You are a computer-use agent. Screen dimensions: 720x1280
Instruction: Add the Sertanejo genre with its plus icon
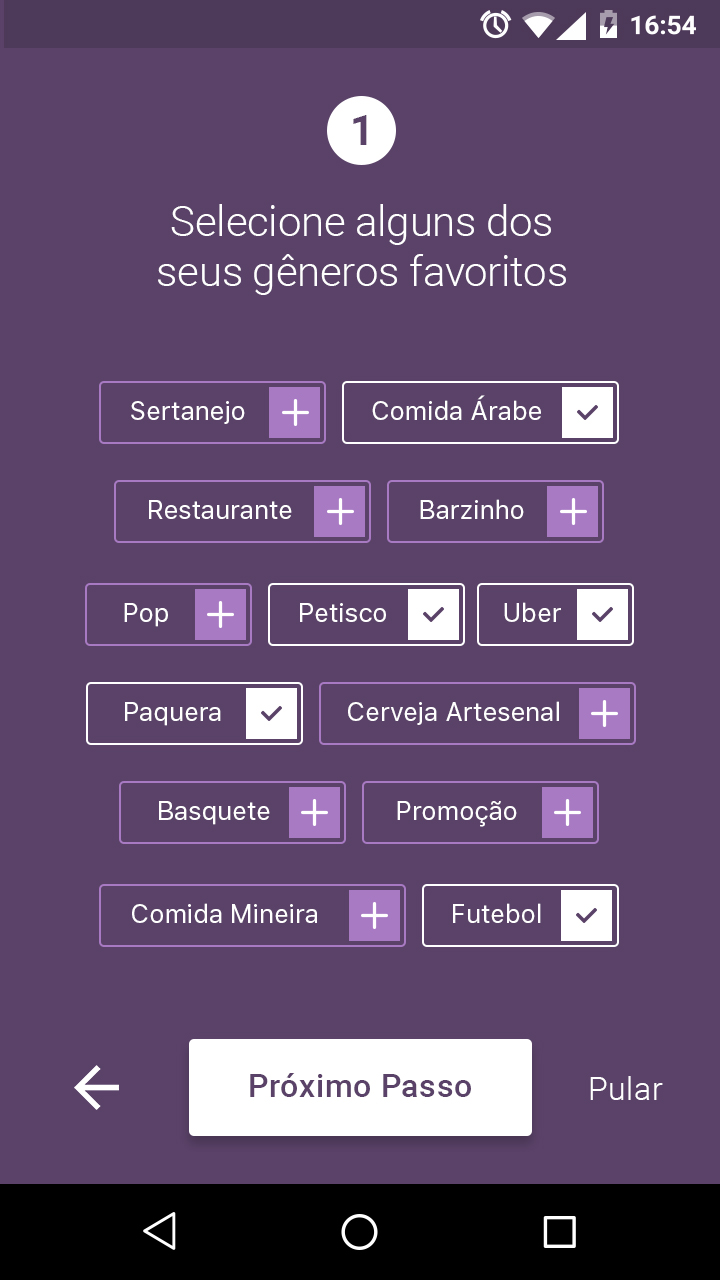point(295,412)
